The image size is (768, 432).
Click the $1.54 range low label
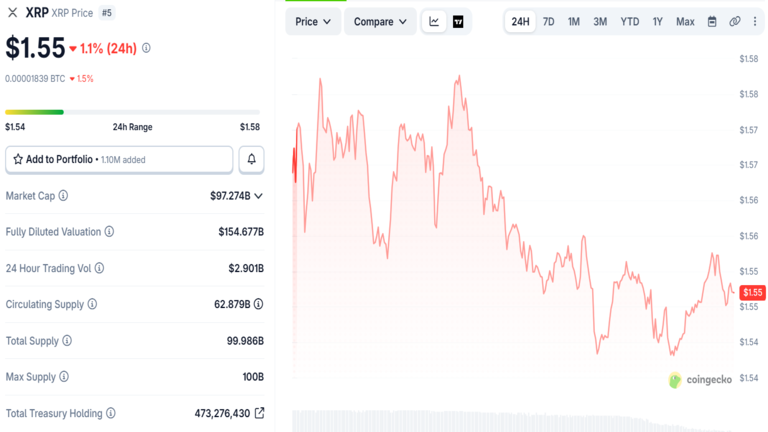tap(15, 127)
